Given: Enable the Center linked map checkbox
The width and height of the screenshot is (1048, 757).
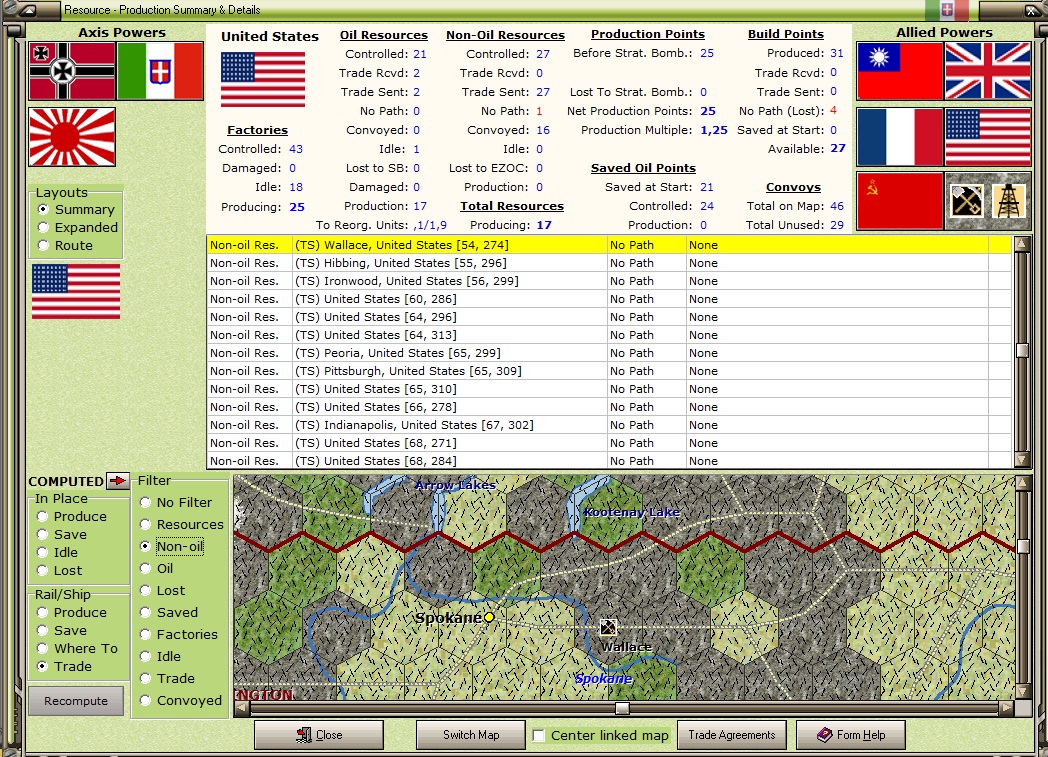Looking at the screenshot, I should [x=539, y=736].
